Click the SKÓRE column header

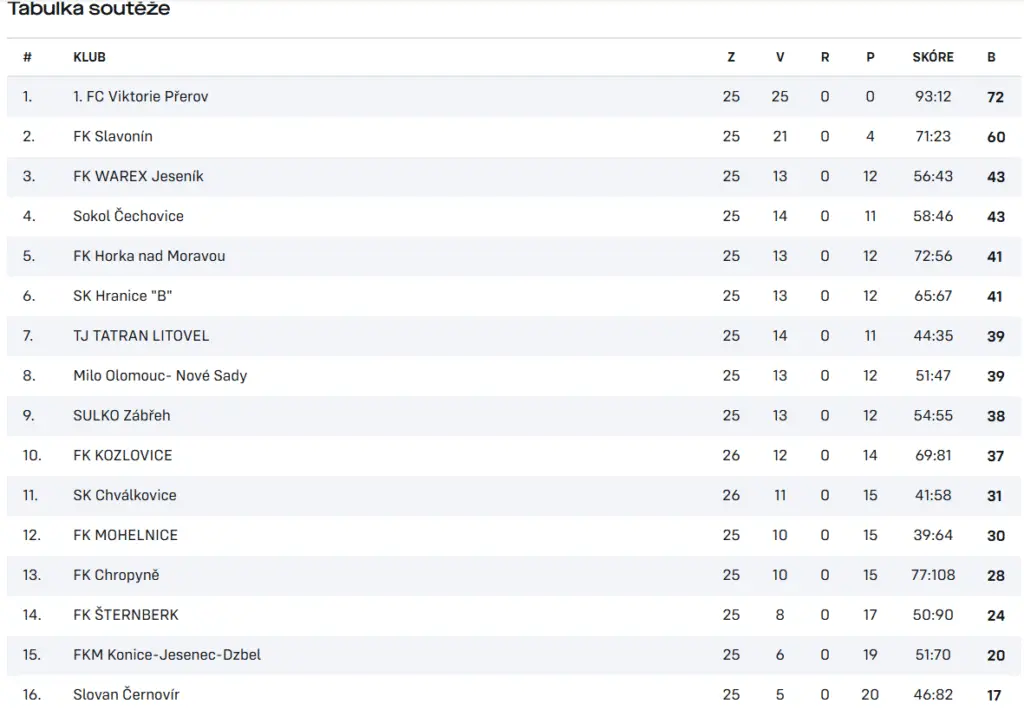[x=933, y=57]
